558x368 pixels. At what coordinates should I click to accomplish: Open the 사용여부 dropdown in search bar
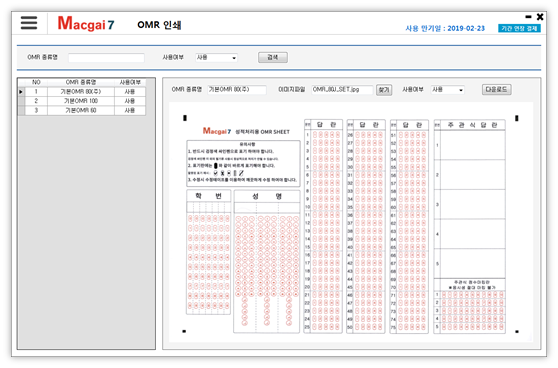216,57
